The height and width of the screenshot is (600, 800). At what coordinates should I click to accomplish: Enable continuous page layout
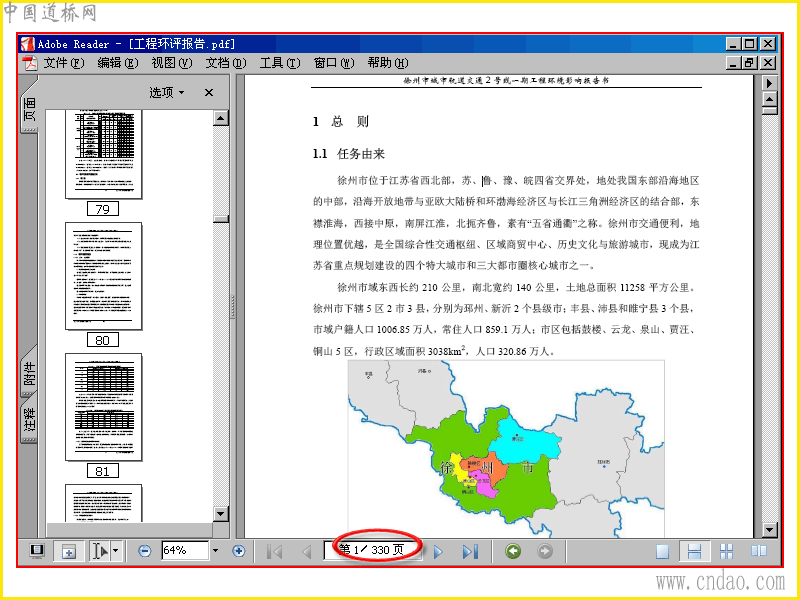[694, 552]
